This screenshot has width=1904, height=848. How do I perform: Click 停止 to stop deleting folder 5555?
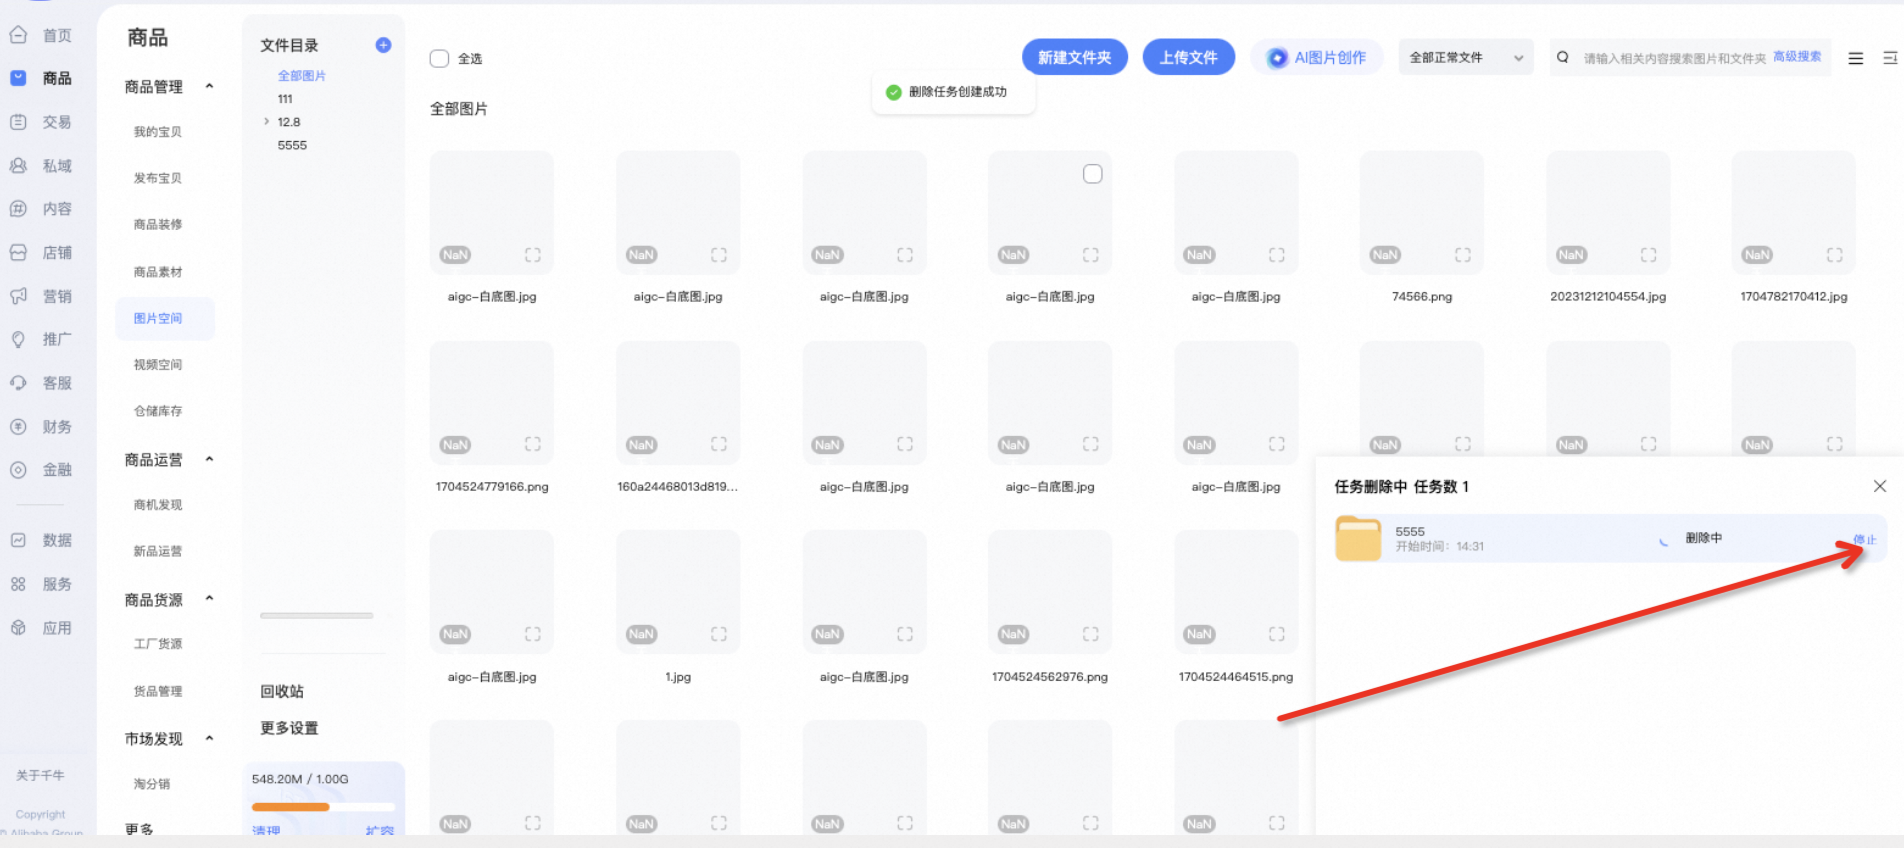pyautogui.click(x=1864, y=539)
